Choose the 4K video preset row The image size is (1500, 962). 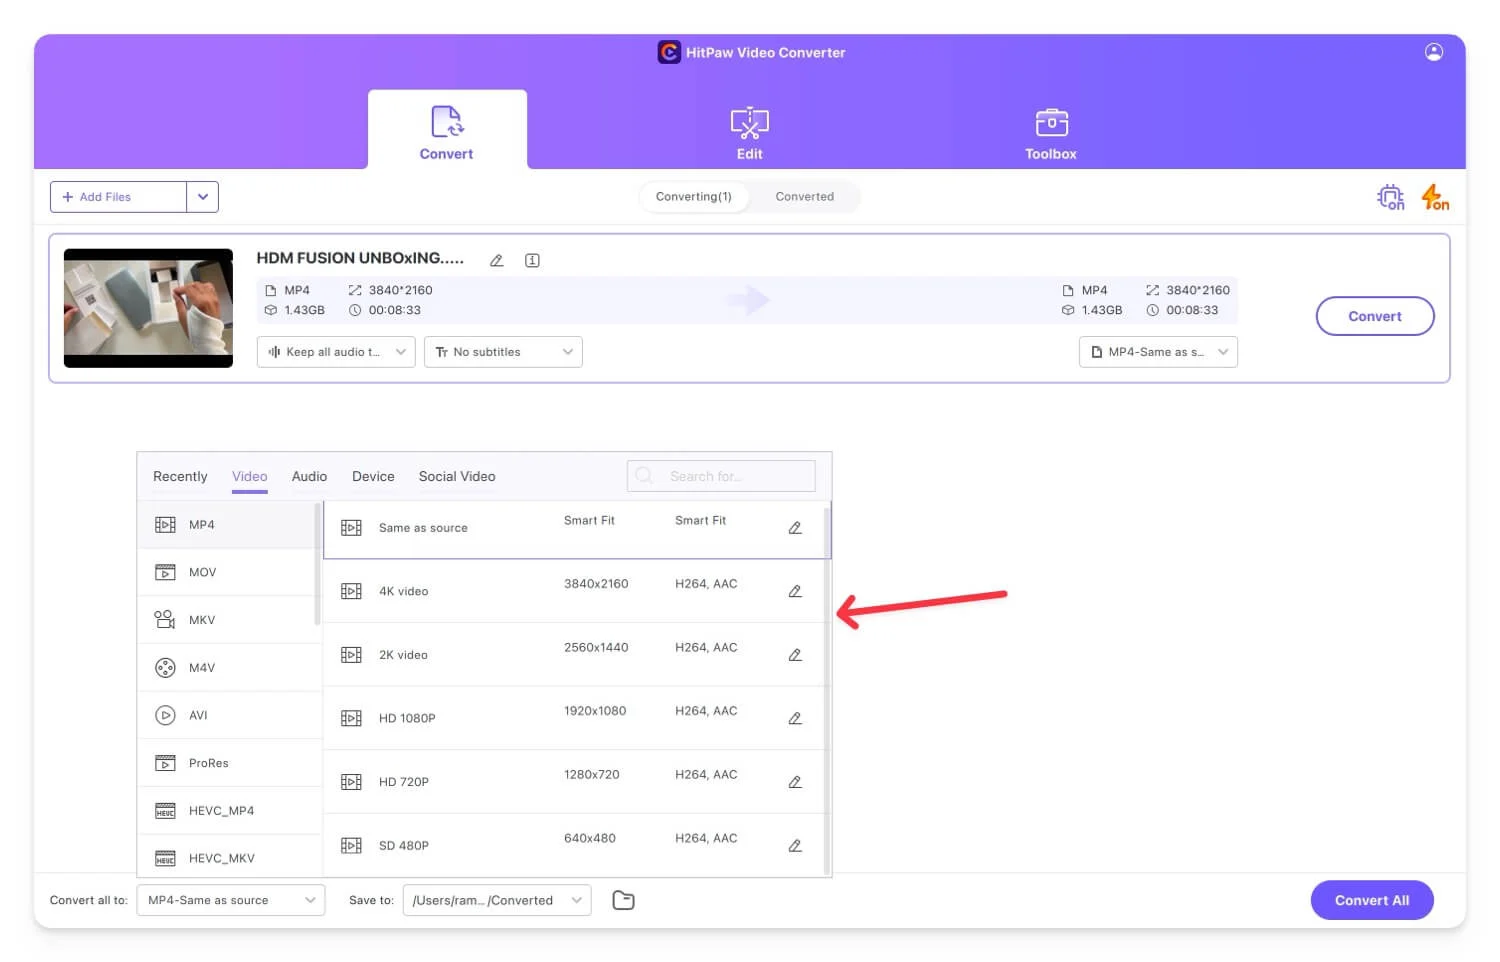[x=573, y=591]
